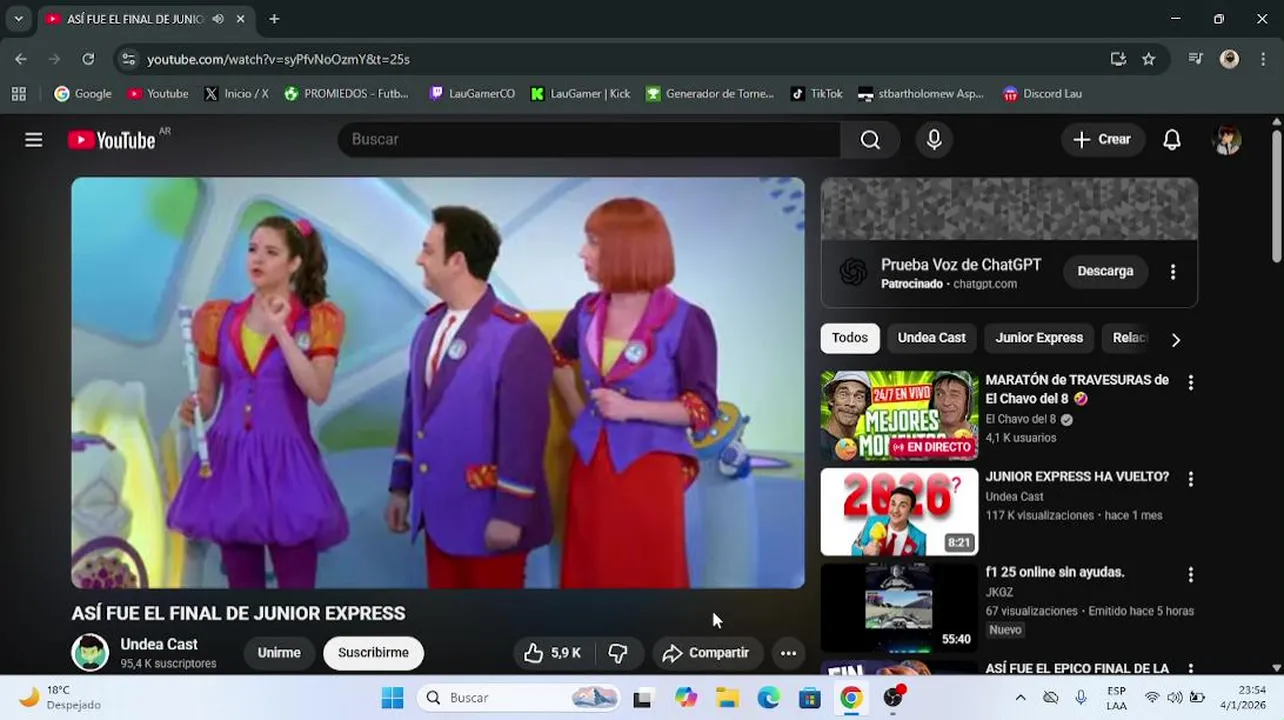Select the Todos filter chip
The width and height of the screenshot is (1284, 720).
click(x=850, y=338)
